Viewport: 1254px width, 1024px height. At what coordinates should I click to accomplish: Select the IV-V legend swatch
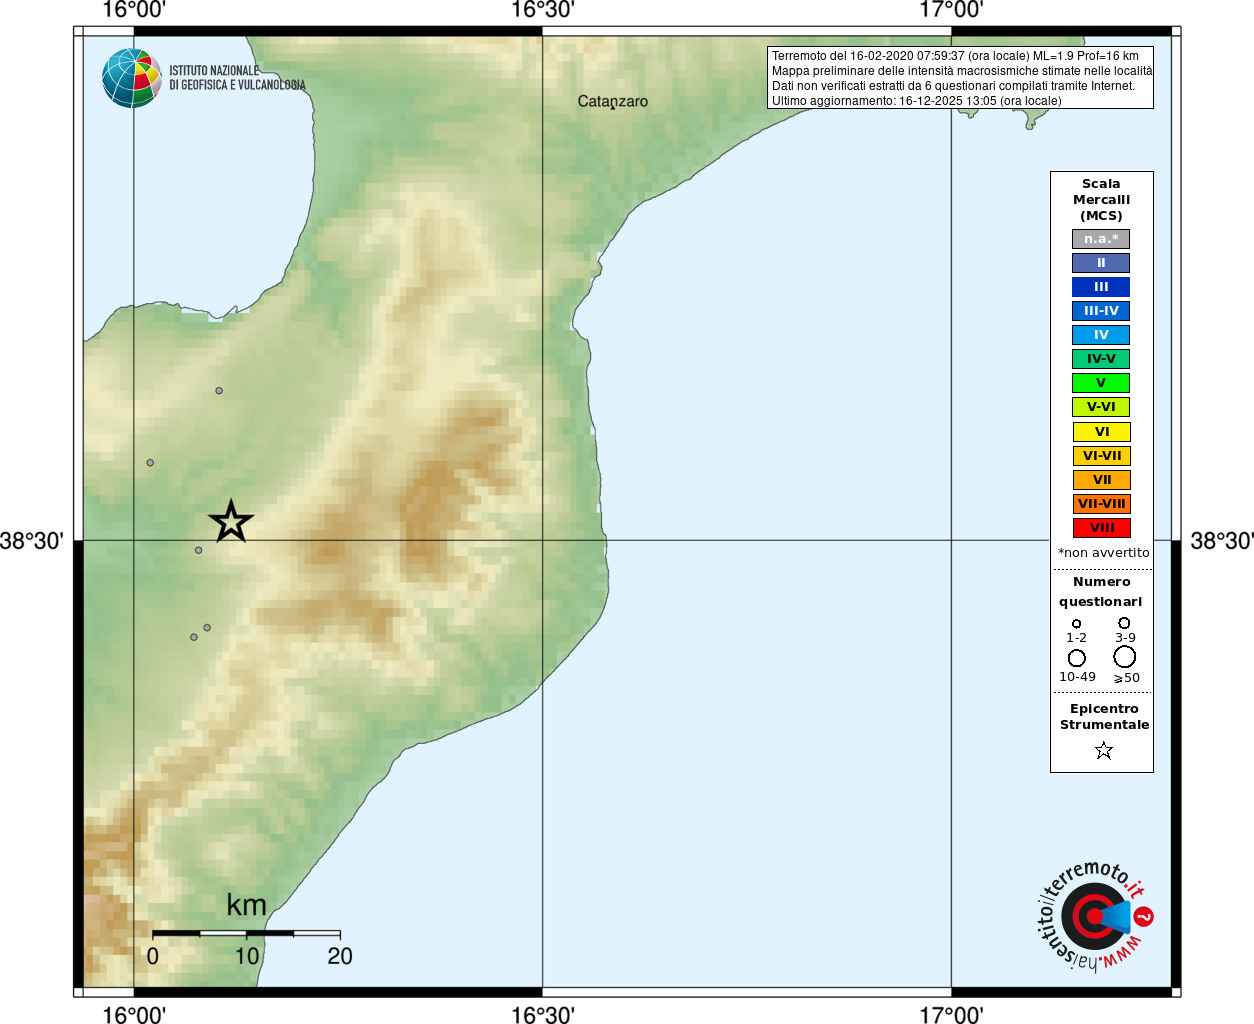[1101, 359]
